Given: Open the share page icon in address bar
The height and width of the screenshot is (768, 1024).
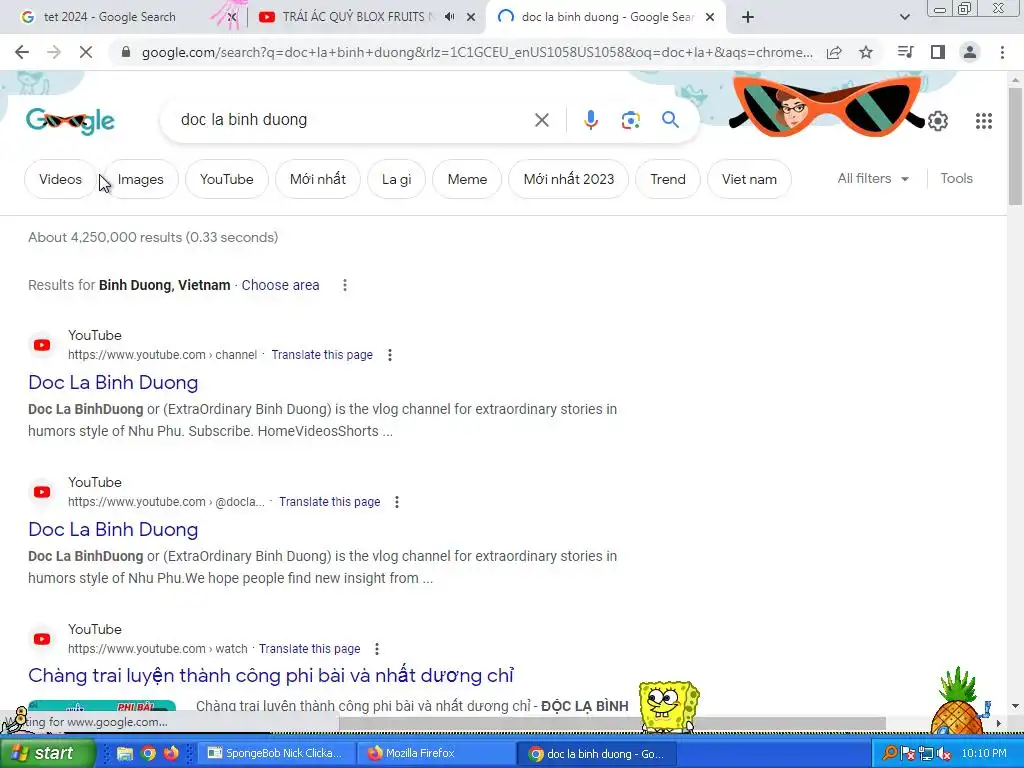Looking at the screenshot, I should [x=834, y=52].
